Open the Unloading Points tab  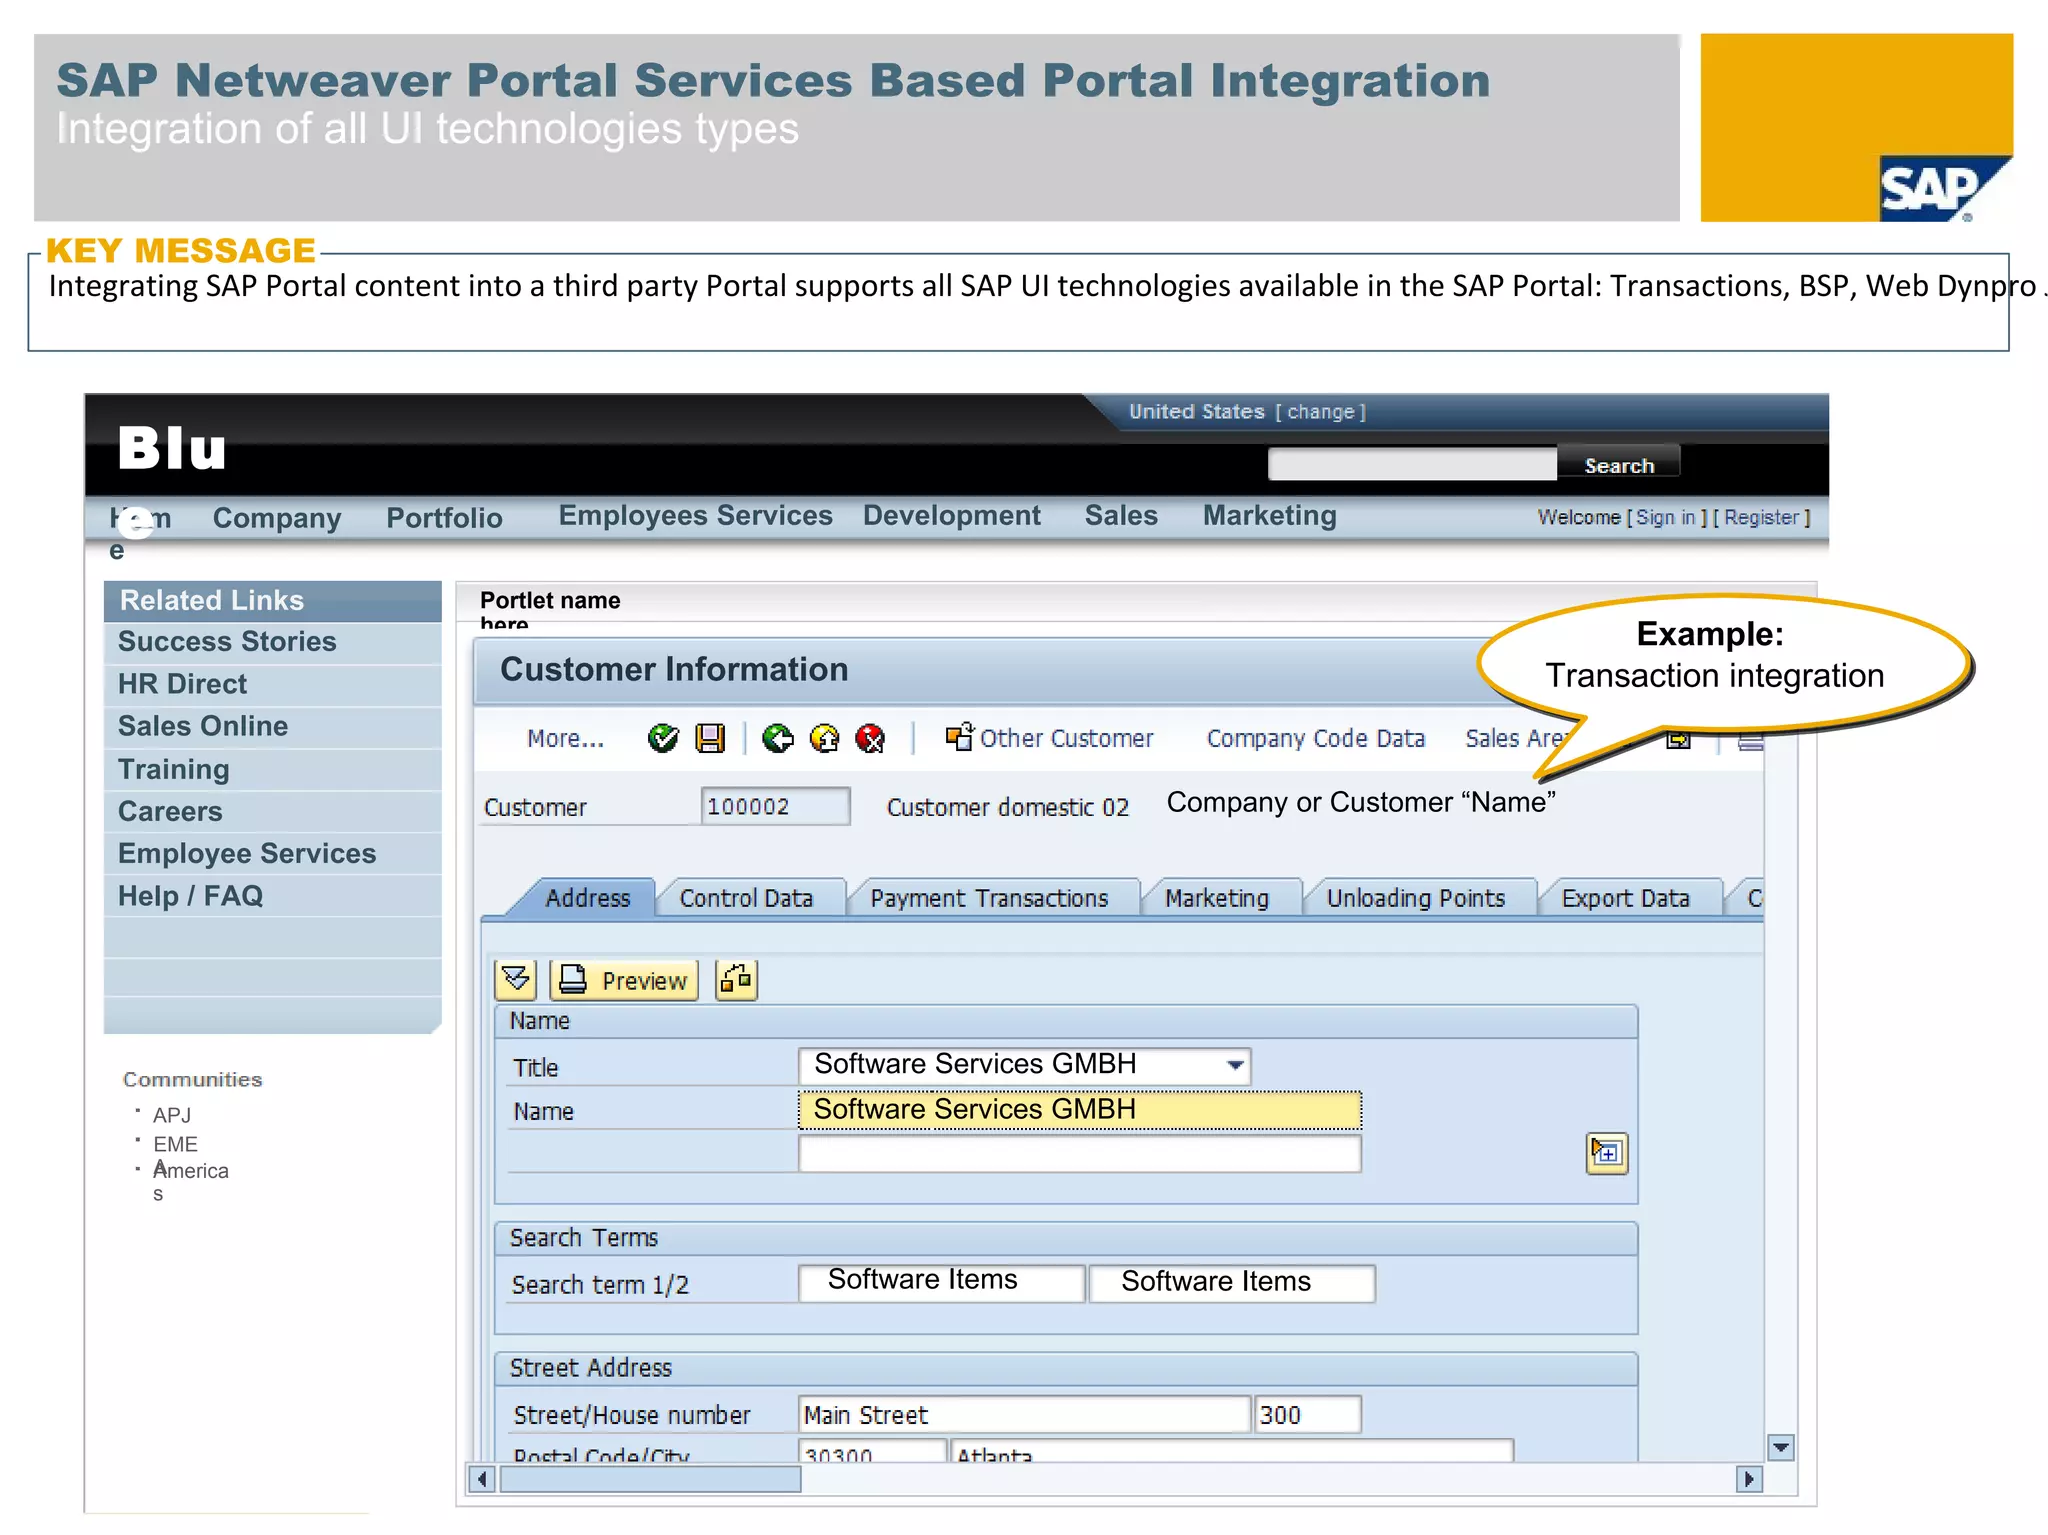pos(1415,898)
